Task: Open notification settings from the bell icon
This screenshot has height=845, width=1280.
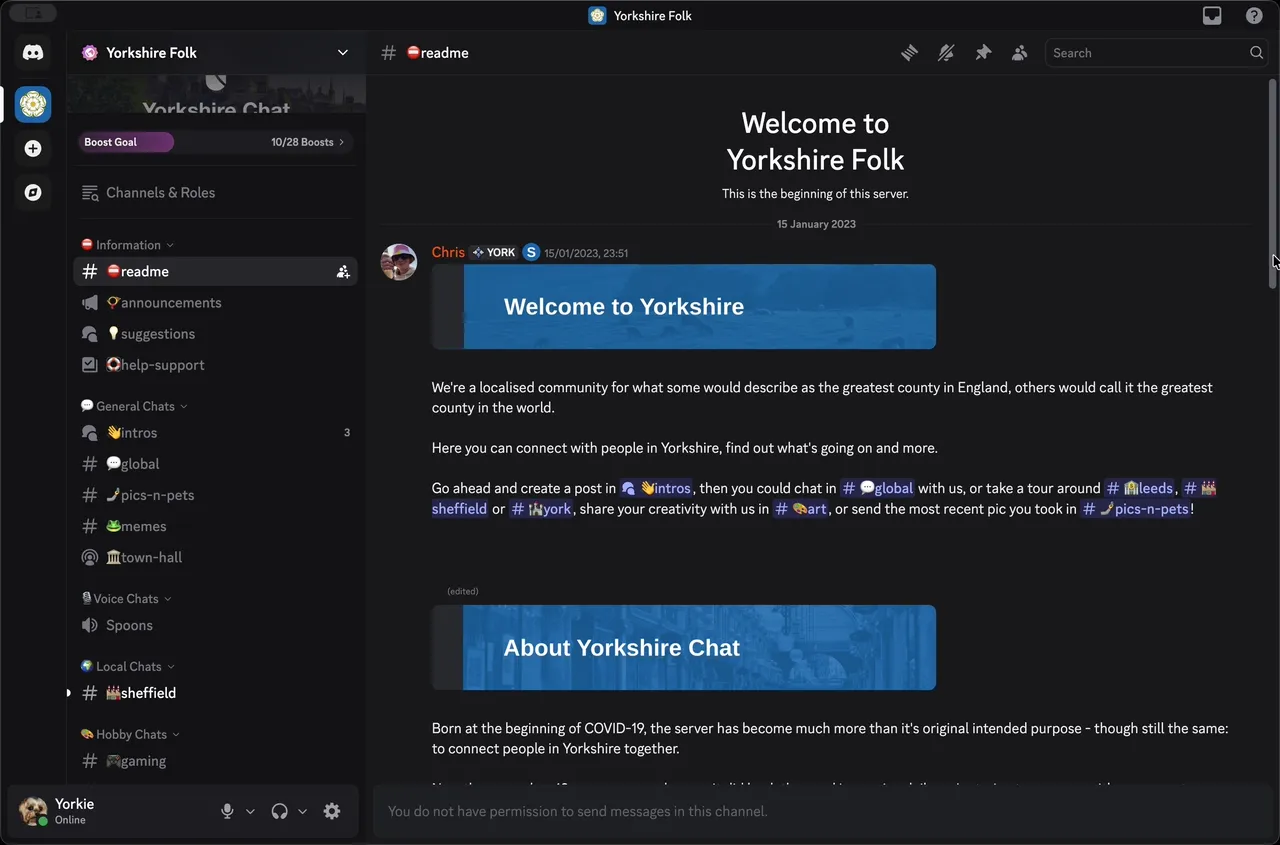Action: tap(946, 52)
